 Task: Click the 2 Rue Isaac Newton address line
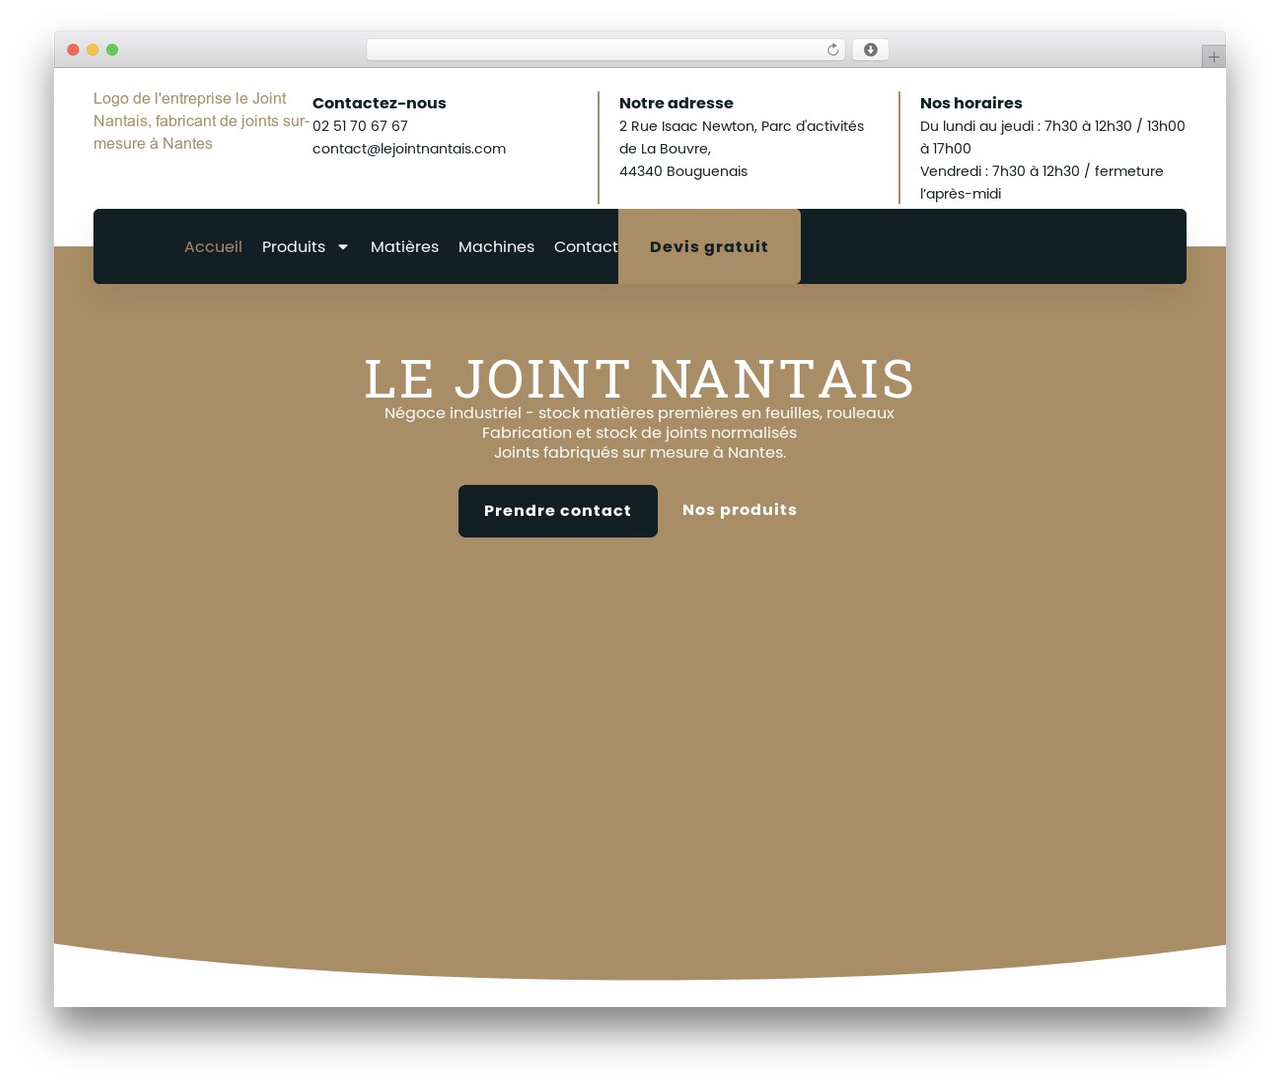[x=741, y=137]
